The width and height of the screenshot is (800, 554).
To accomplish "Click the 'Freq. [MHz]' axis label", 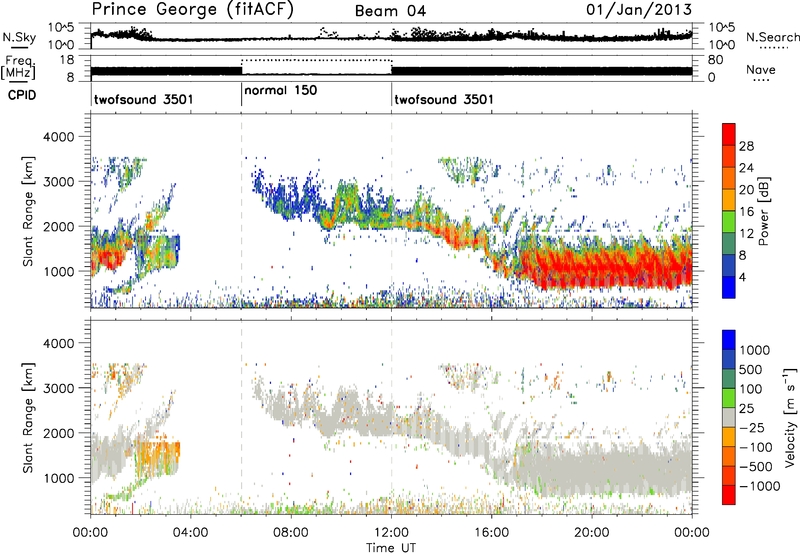I will 18,67.
